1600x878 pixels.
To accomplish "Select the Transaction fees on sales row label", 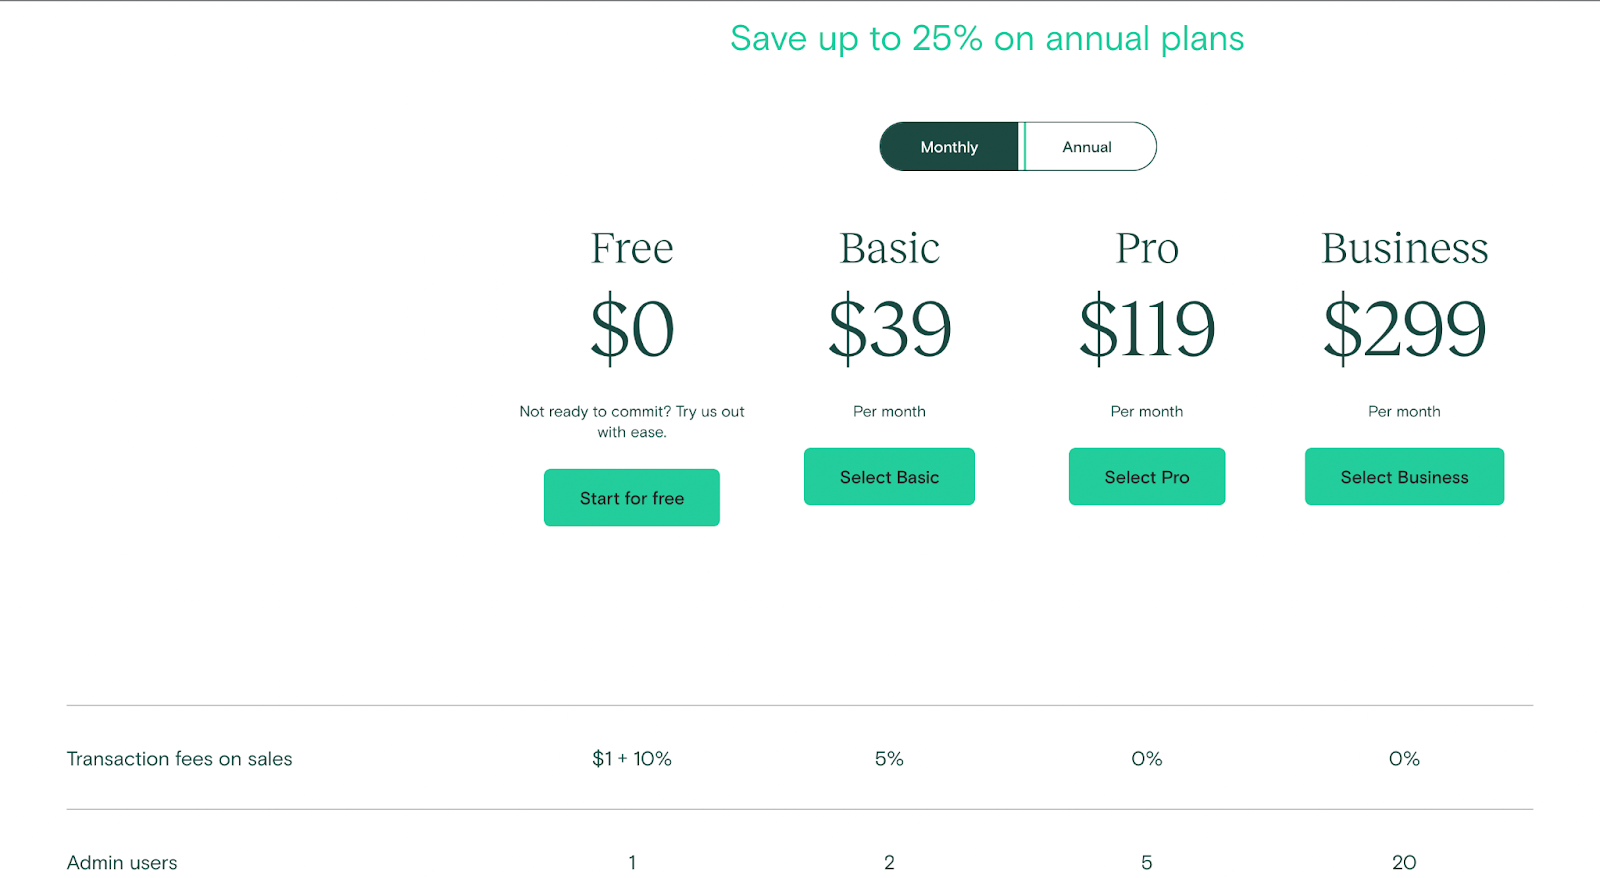I will click(180, 759).
